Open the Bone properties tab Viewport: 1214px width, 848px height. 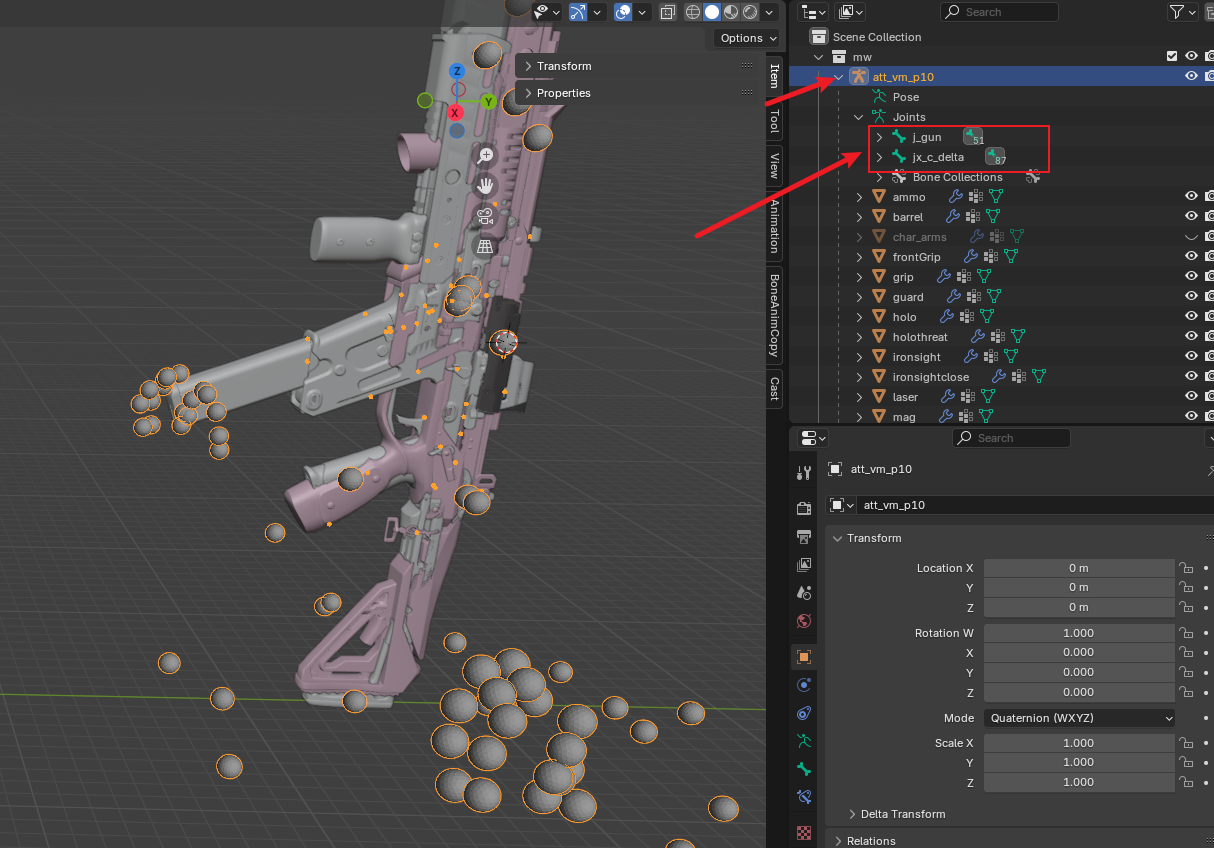click(x=804, y=769)
